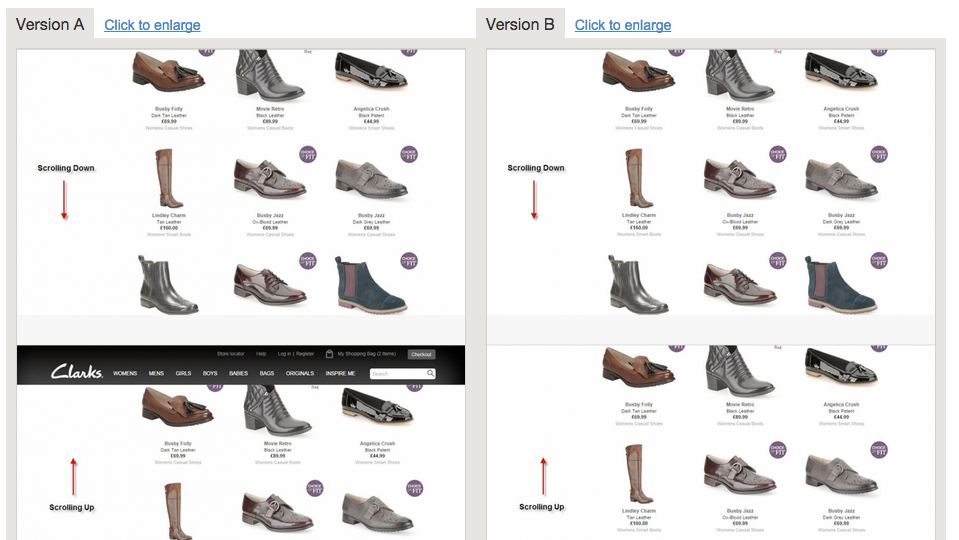Viewport: 959px width, 540px height.
Task: Open blue suede chelsea boot in Version B scrolling-down view
Action: pos(840,285)
